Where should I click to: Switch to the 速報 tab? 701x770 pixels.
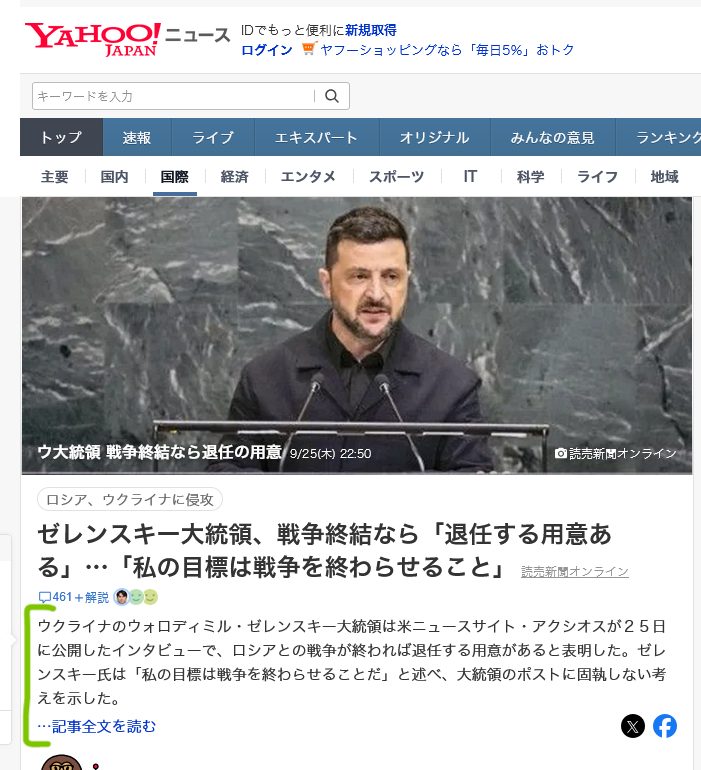click(x=137, y=137)
